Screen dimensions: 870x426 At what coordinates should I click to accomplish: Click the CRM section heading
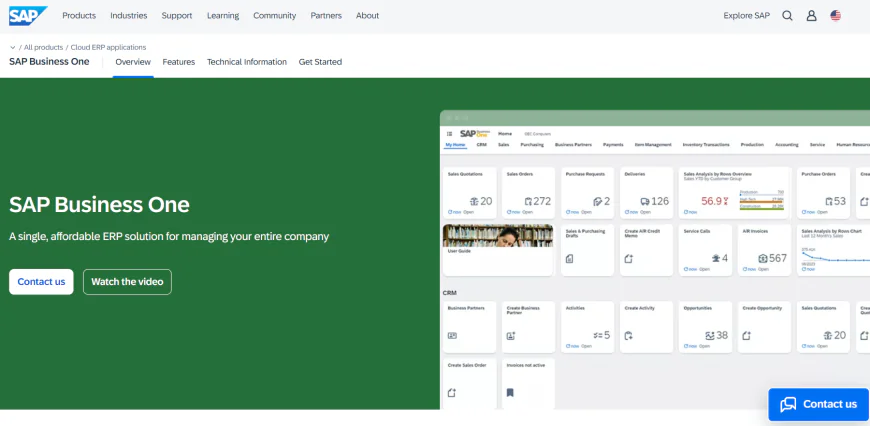point(450,293)
